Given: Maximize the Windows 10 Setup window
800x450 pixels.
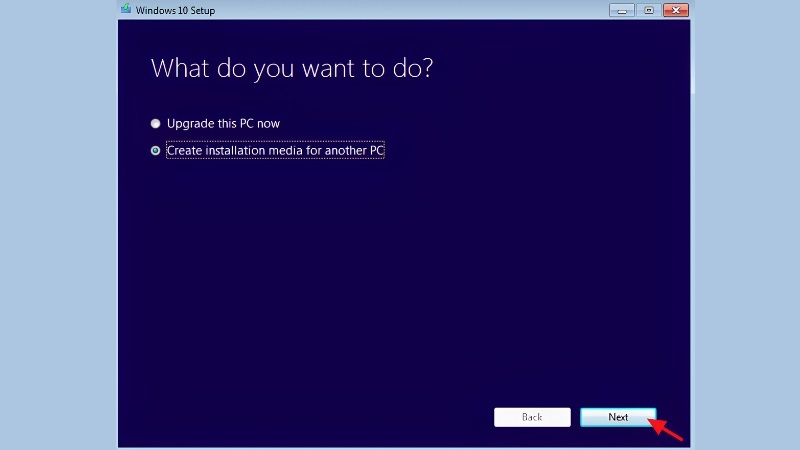Looking at the screenshot, I should [x=648, y=10].
